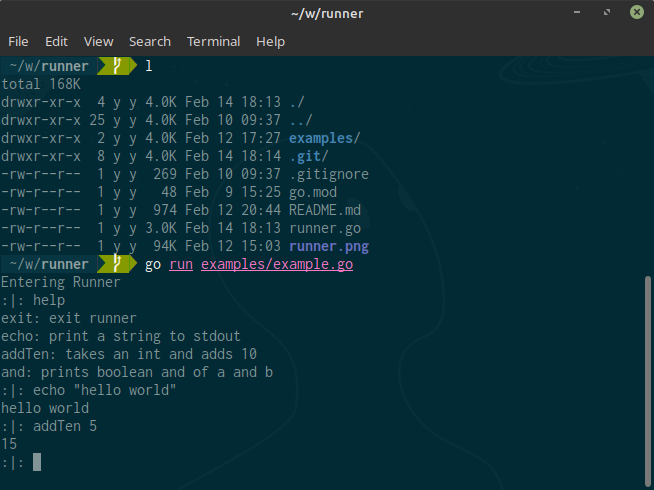The image size is (654, 490).
Task: Click the 'total 168K' line
Action: tap(41, 84)
